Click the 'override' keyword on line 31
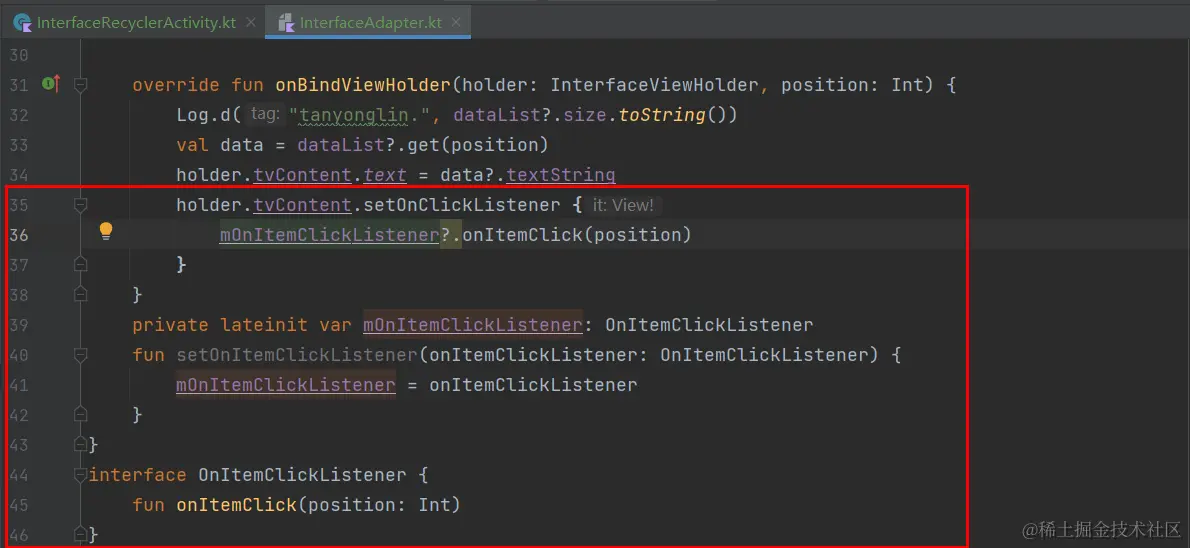The image size is (1190, 548). coord(176,85)
